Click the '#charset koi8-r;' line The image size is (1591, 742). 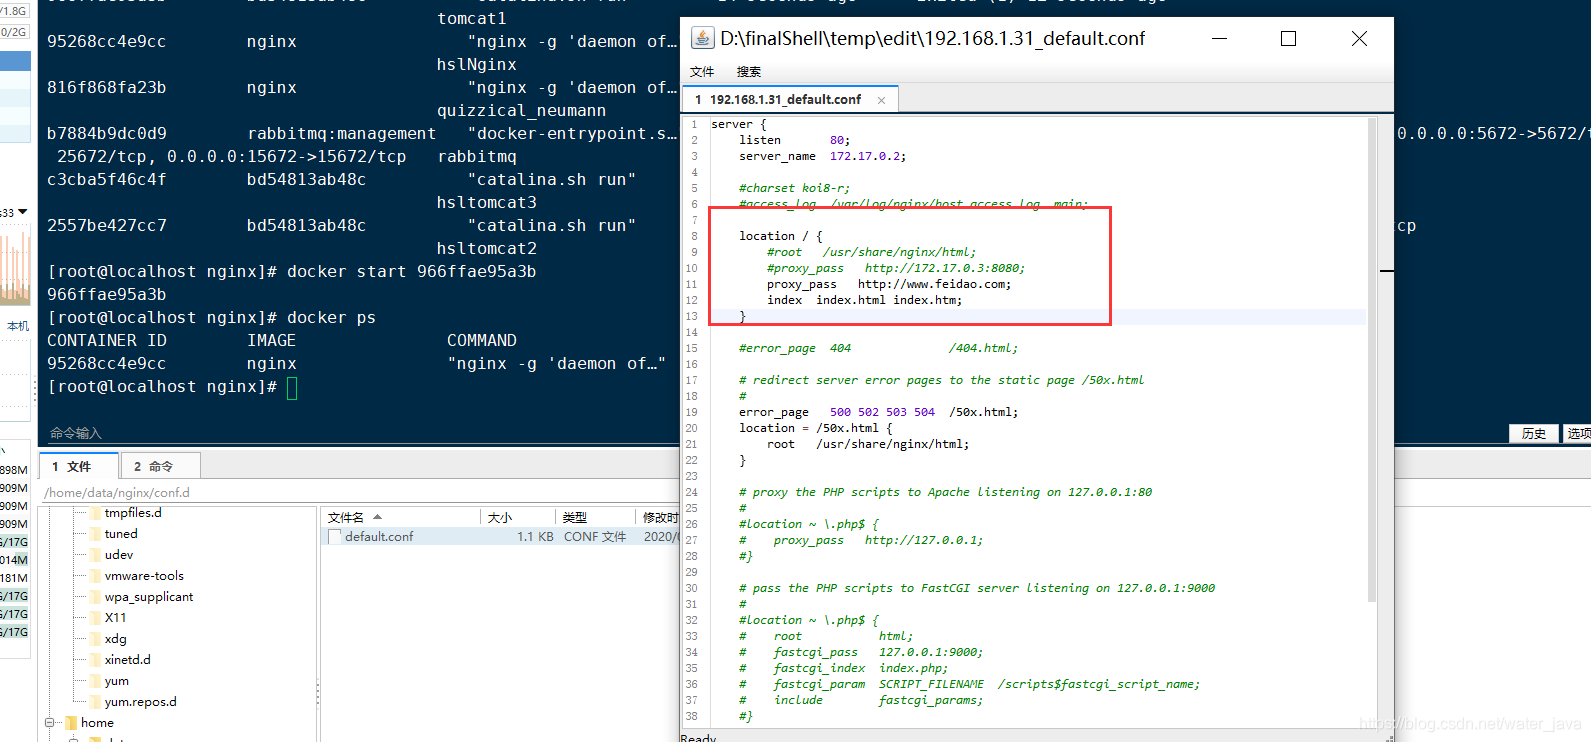tap(795, 188)
